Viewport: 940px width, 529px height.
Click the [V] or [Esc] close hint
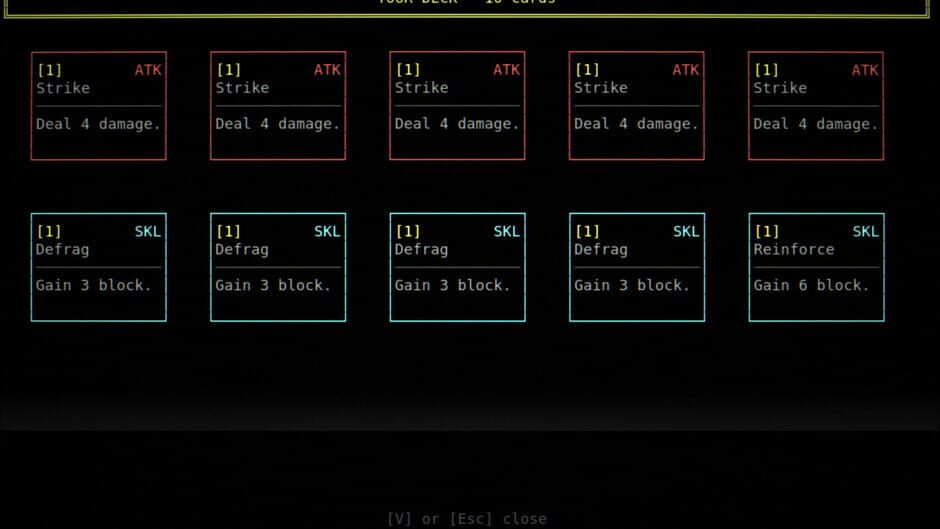tap(466, 518)
